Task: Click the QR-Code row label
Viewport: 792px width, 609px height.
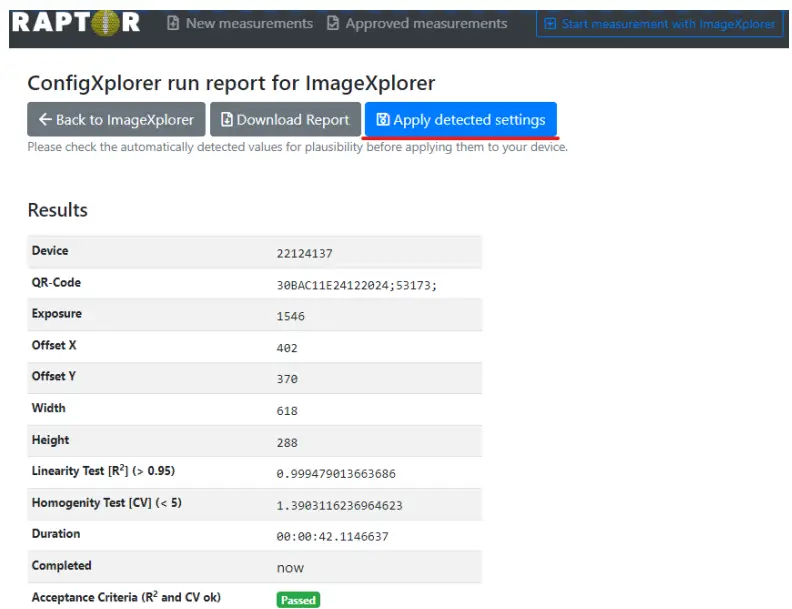Action: 56,282
